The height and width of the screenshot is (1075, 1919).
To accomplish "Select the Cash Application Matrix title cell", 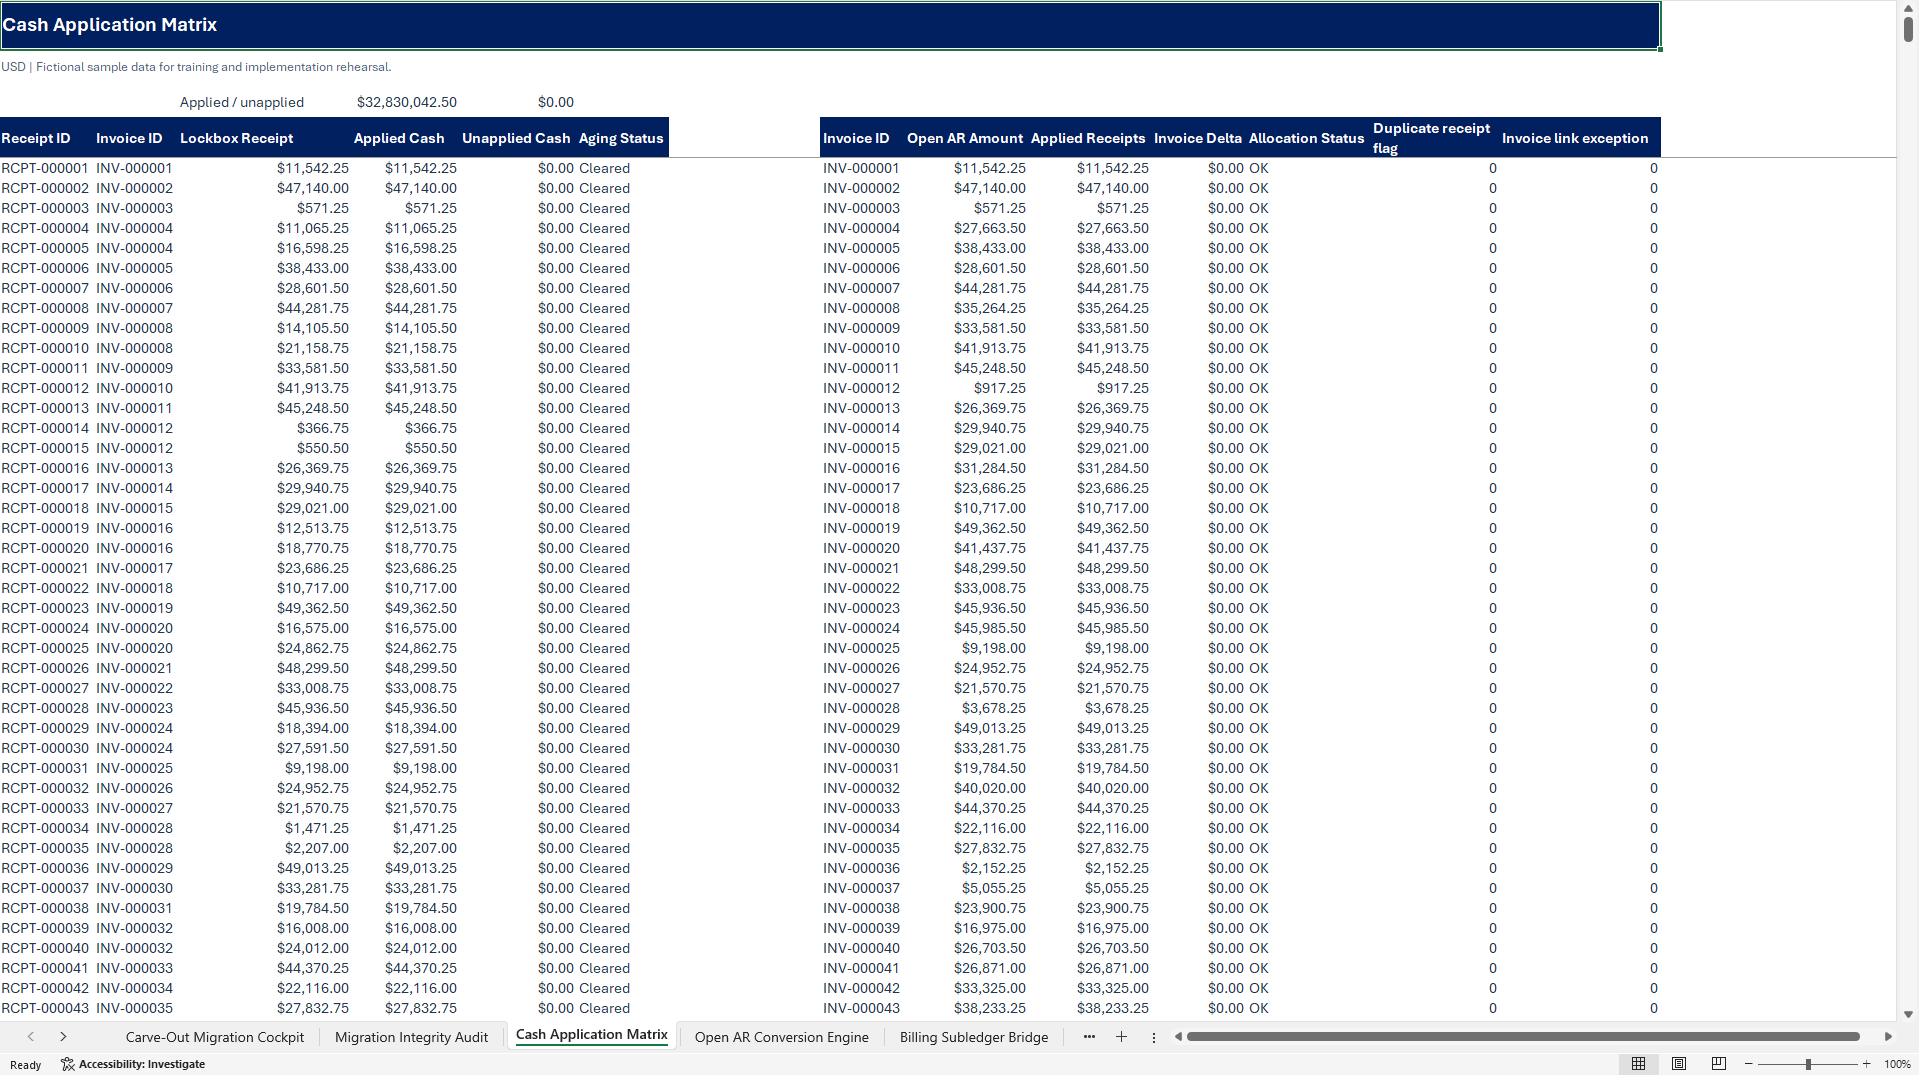I will click(x=830, y=25).
